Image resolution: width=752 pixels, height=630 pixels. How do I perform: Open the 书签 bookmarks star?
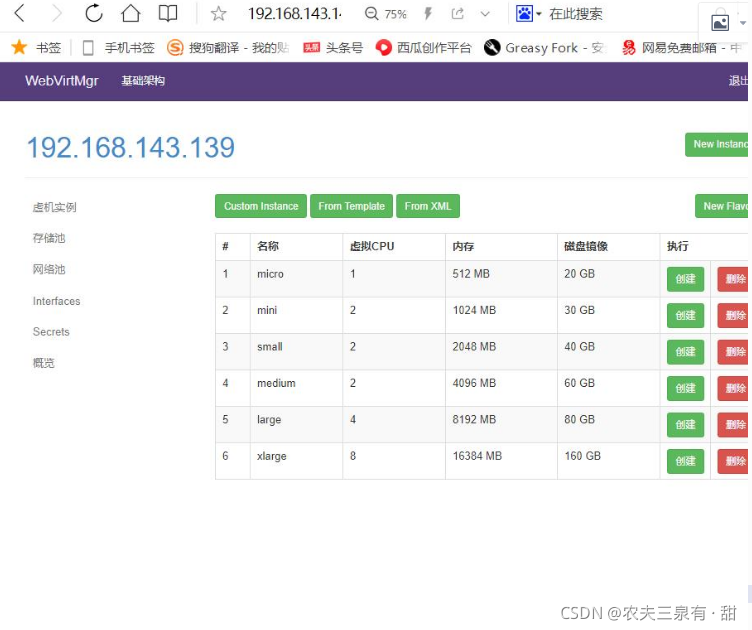(x=36, y=47)
